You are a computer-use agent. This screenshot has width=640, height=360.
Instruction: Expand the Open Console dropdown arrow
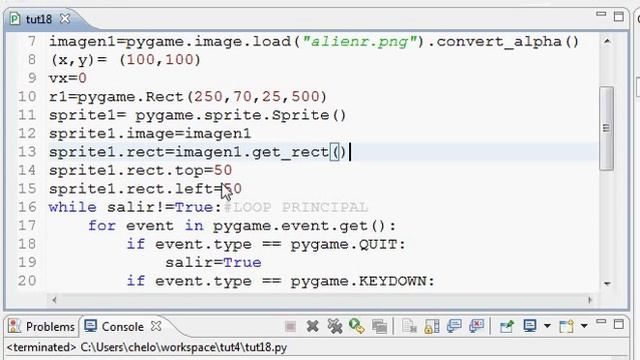[x=584, y=326]
